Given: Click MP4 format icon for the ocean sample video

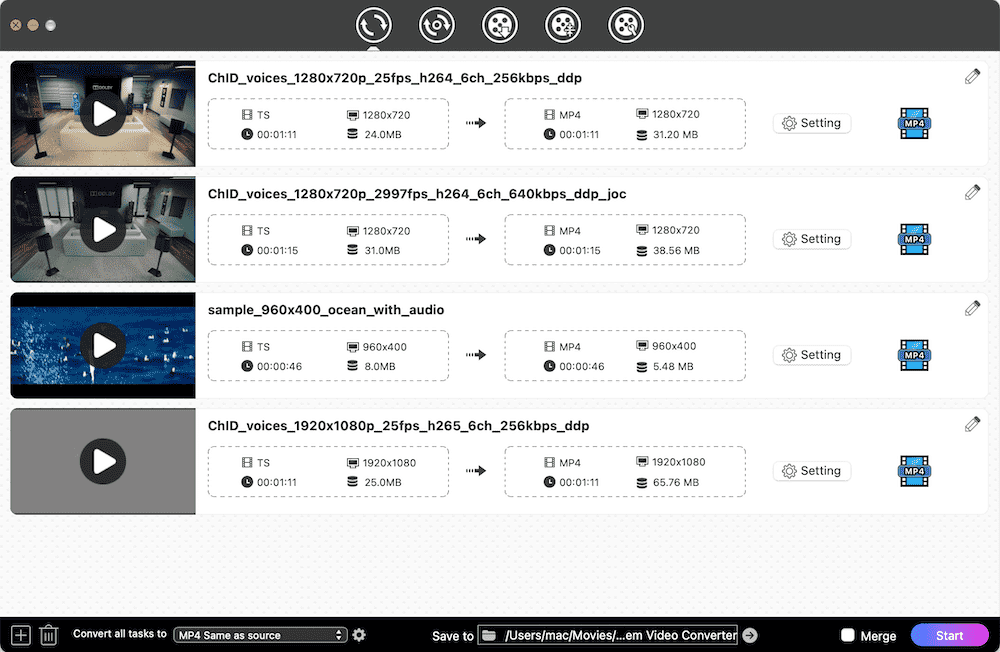Looking at the screenshot, I should (x=915, y=355).
